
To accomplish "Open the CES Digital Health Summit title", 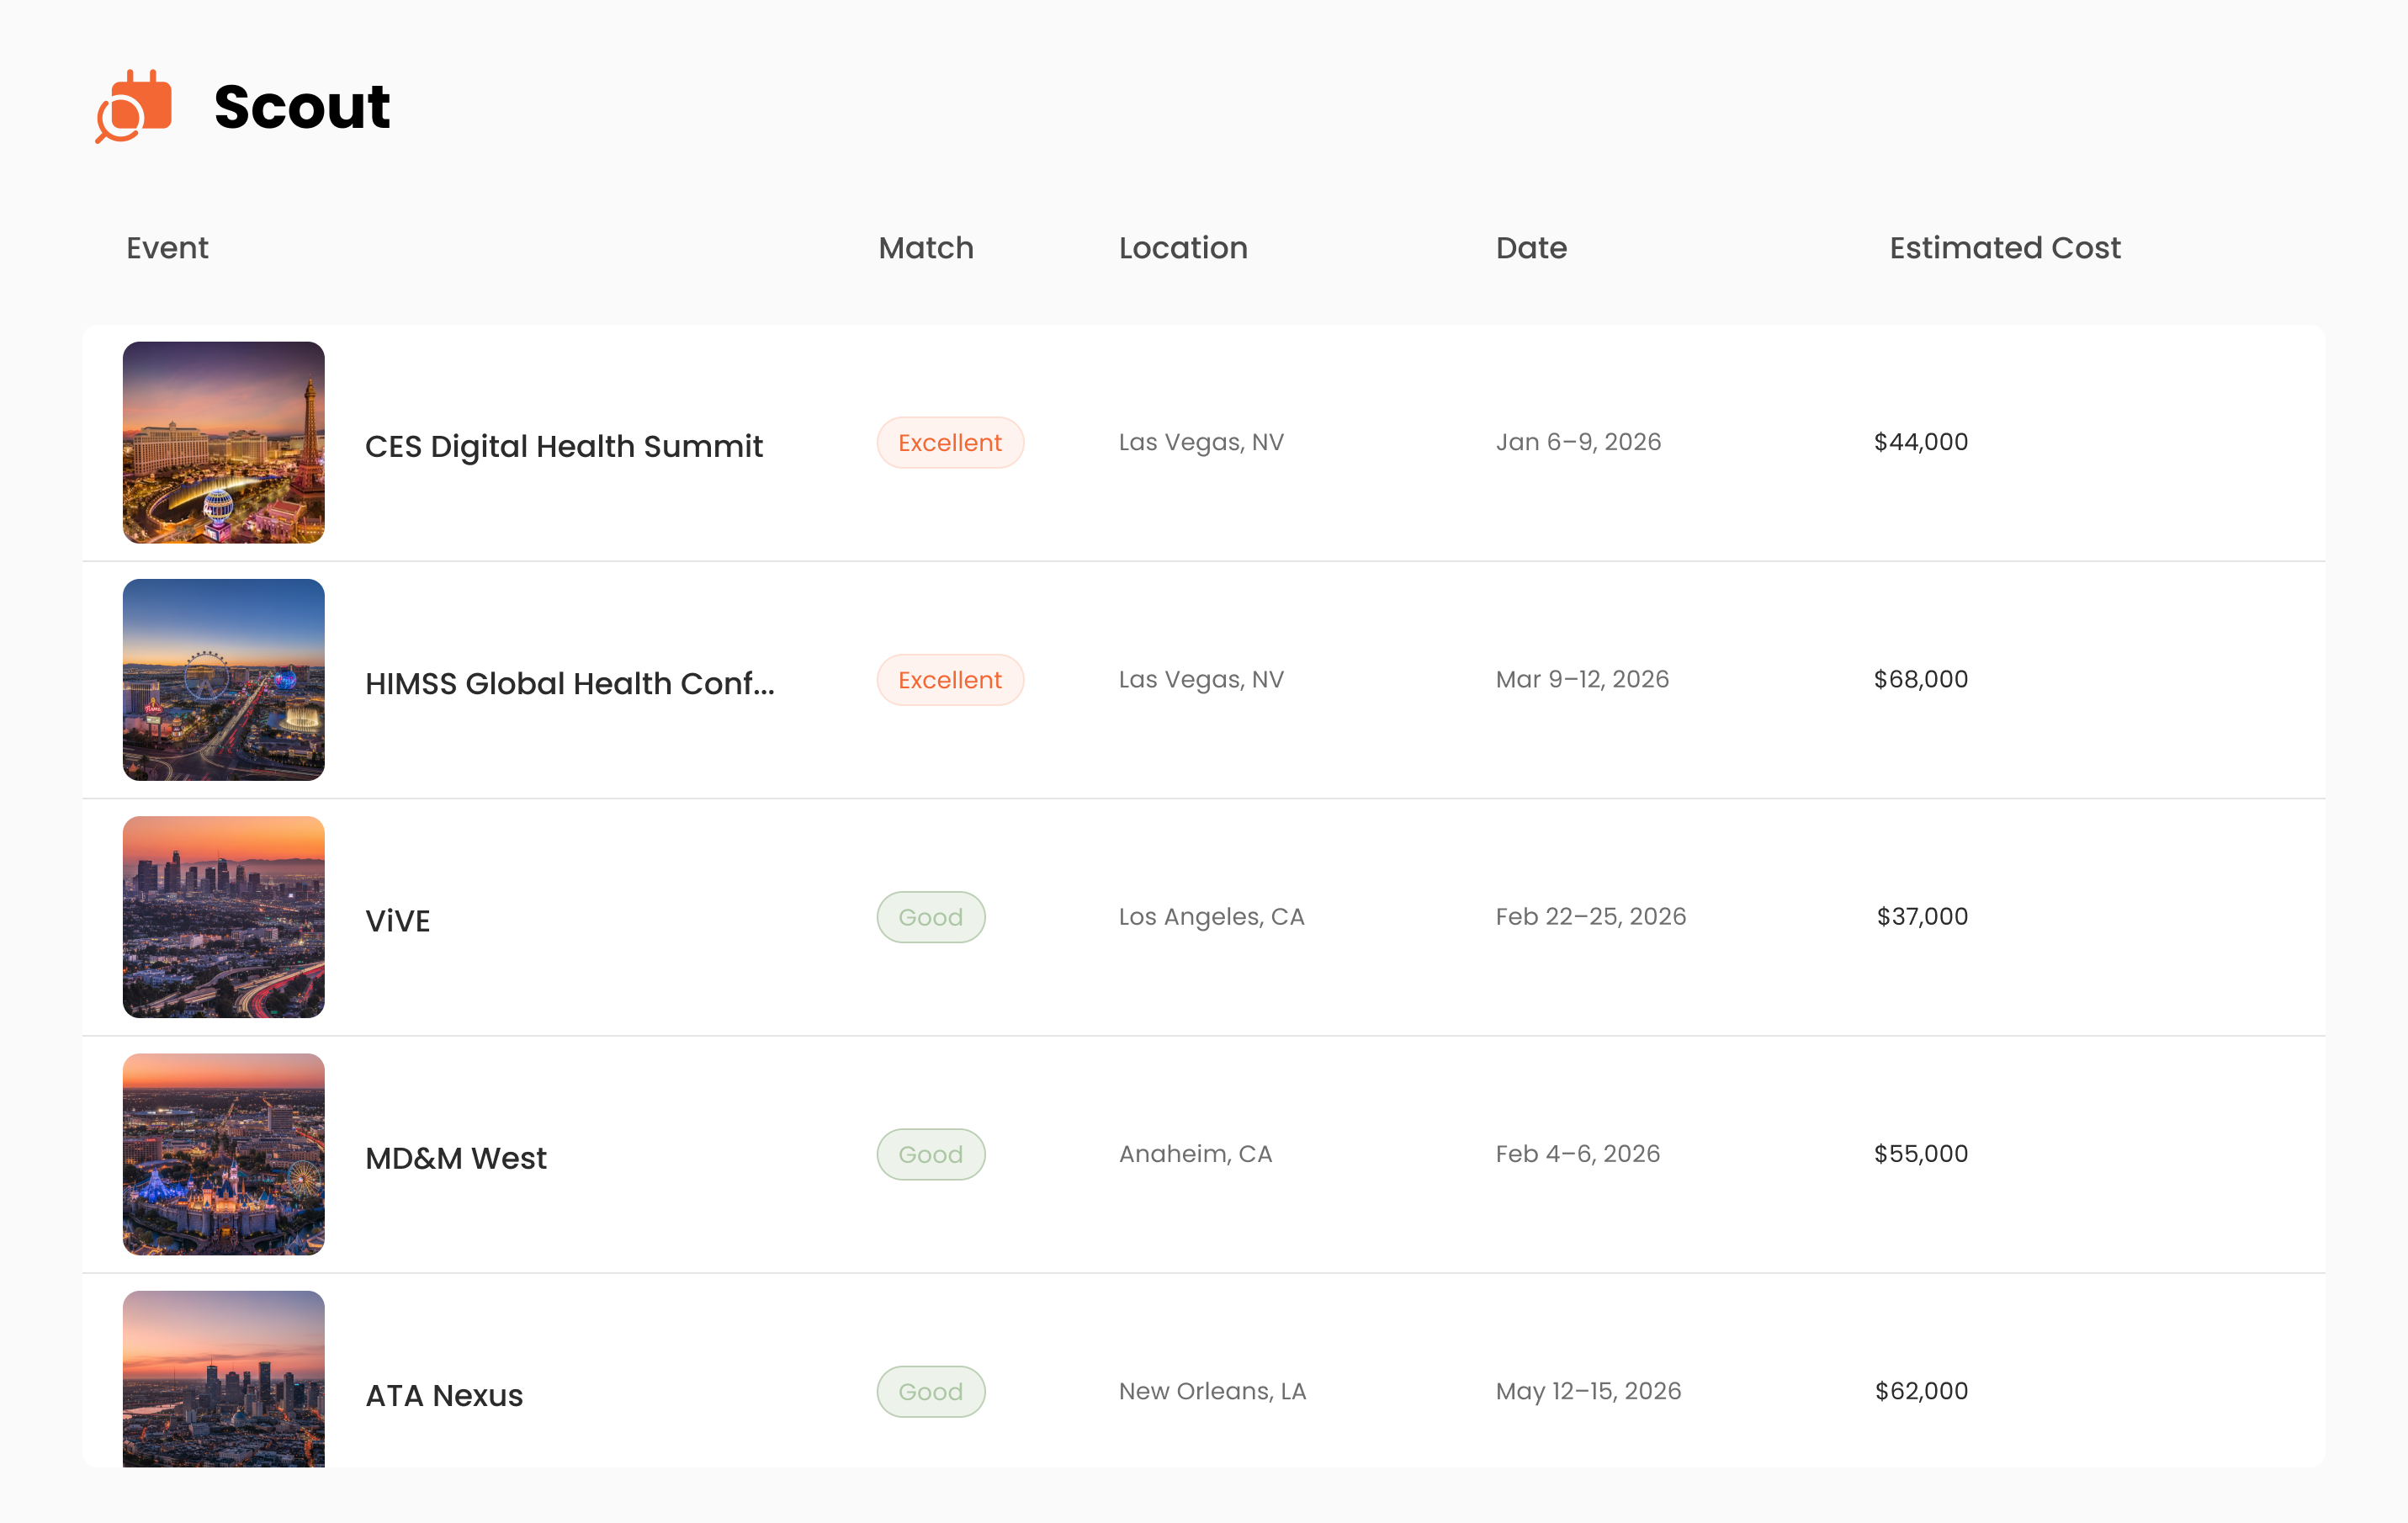I will pos(563,446).
